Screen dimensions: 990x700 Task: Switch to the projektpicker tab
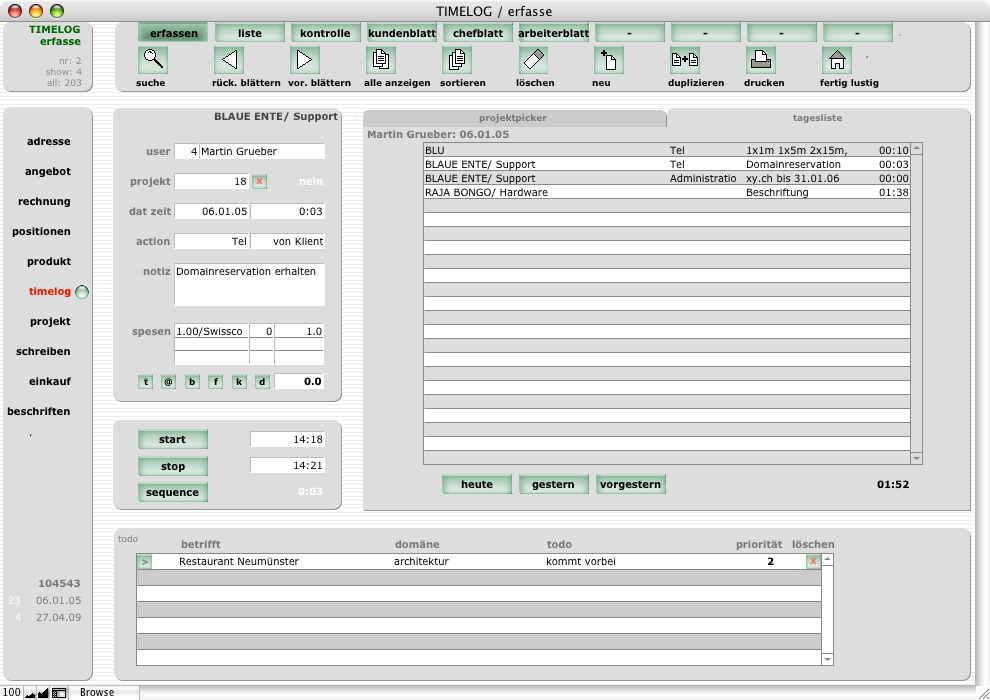[x=513, y=118]
